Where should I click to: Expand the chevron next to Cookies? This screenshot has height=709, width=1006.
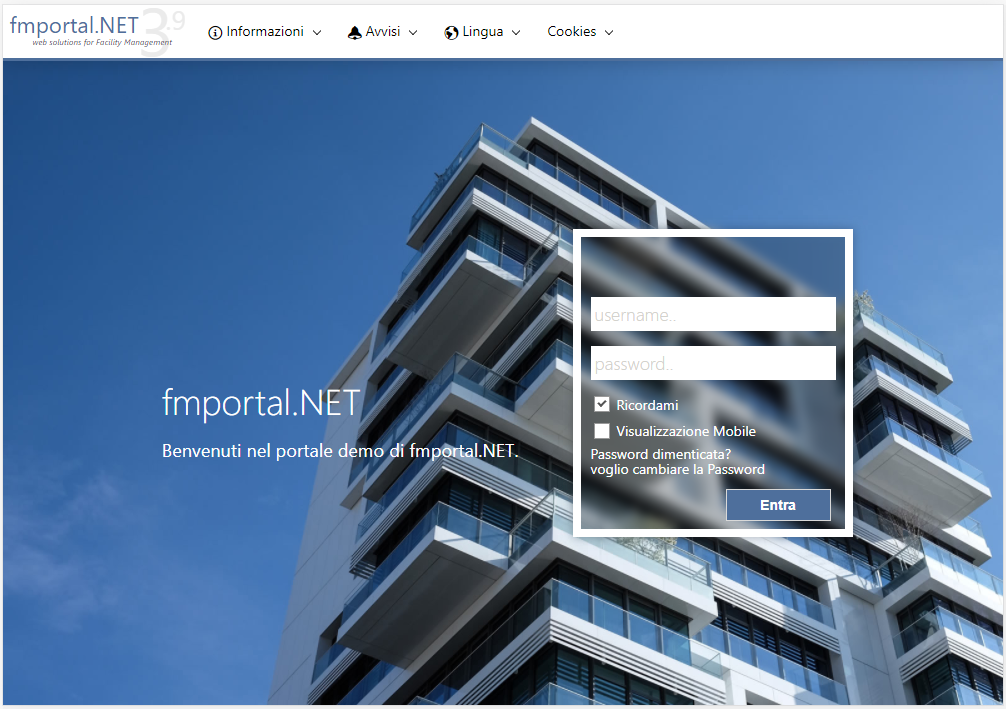pyautogui.click(x=609, y=33)
